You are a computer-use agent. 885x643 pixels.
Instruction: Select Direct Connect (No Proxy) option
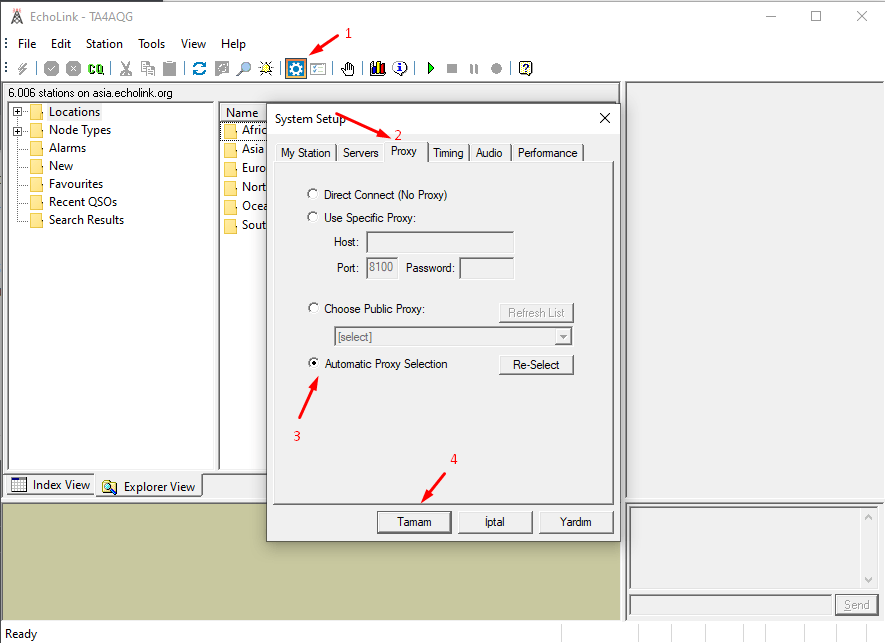tap(314, 195)
